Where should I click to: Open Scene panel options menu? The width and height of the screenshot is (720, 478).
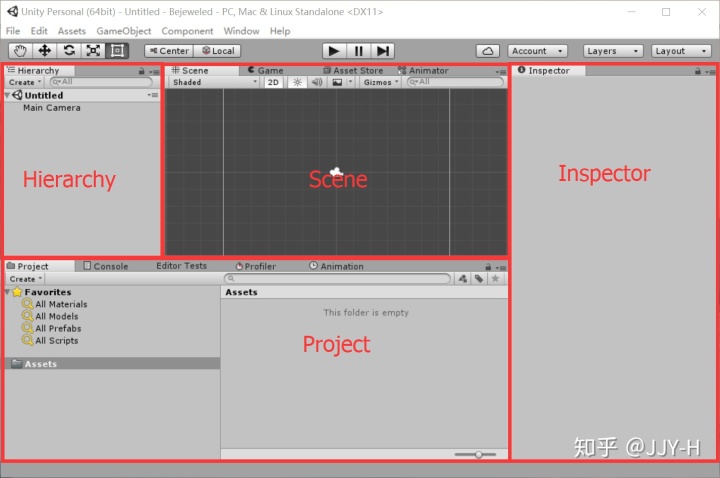(501, 72)
